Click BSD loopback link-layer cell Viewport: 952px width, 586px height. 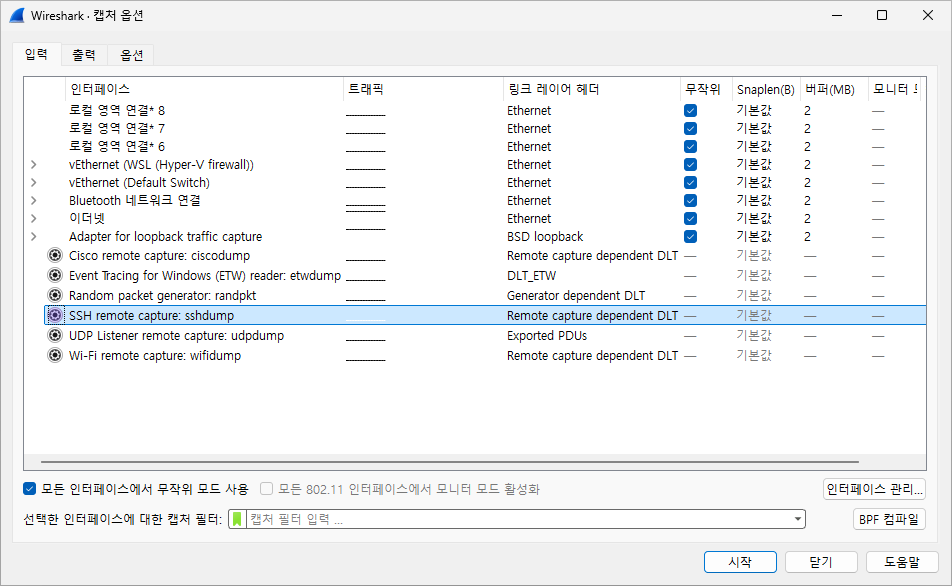(x=545, y=237)
